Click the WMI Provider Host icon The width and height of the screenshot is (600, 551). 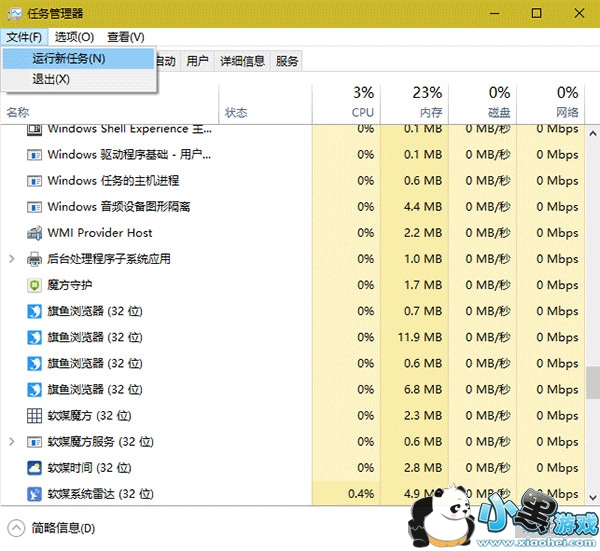tap(34, 233)
